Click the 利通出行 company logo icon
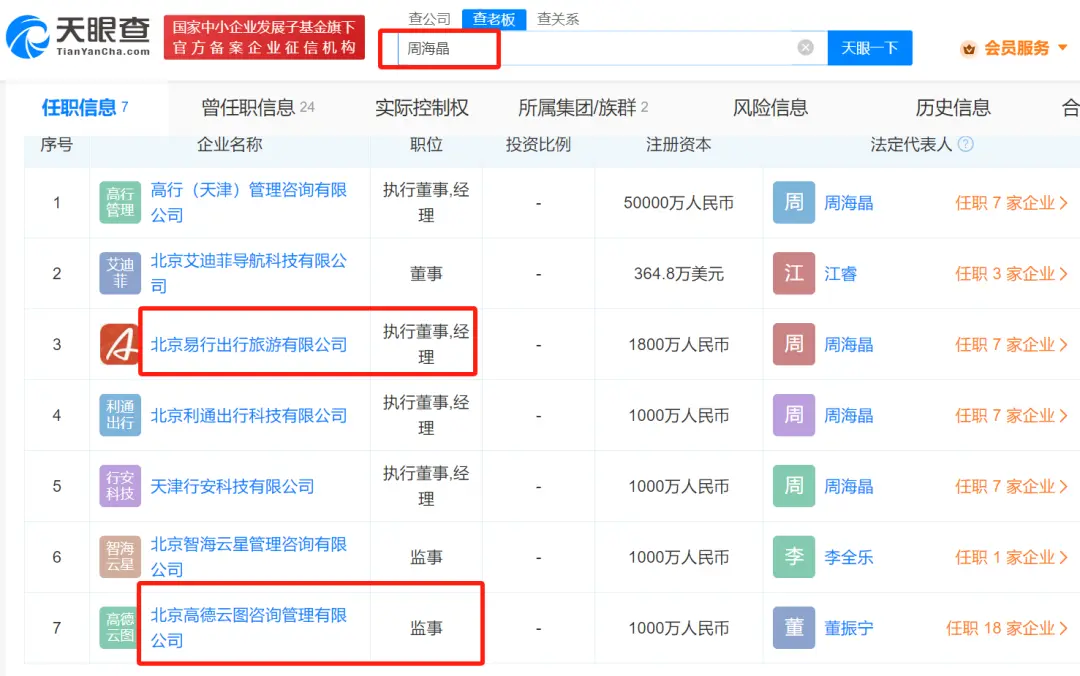Viewport: 1080px width, 676px height. pyautogui.click(x=120, y=416)
